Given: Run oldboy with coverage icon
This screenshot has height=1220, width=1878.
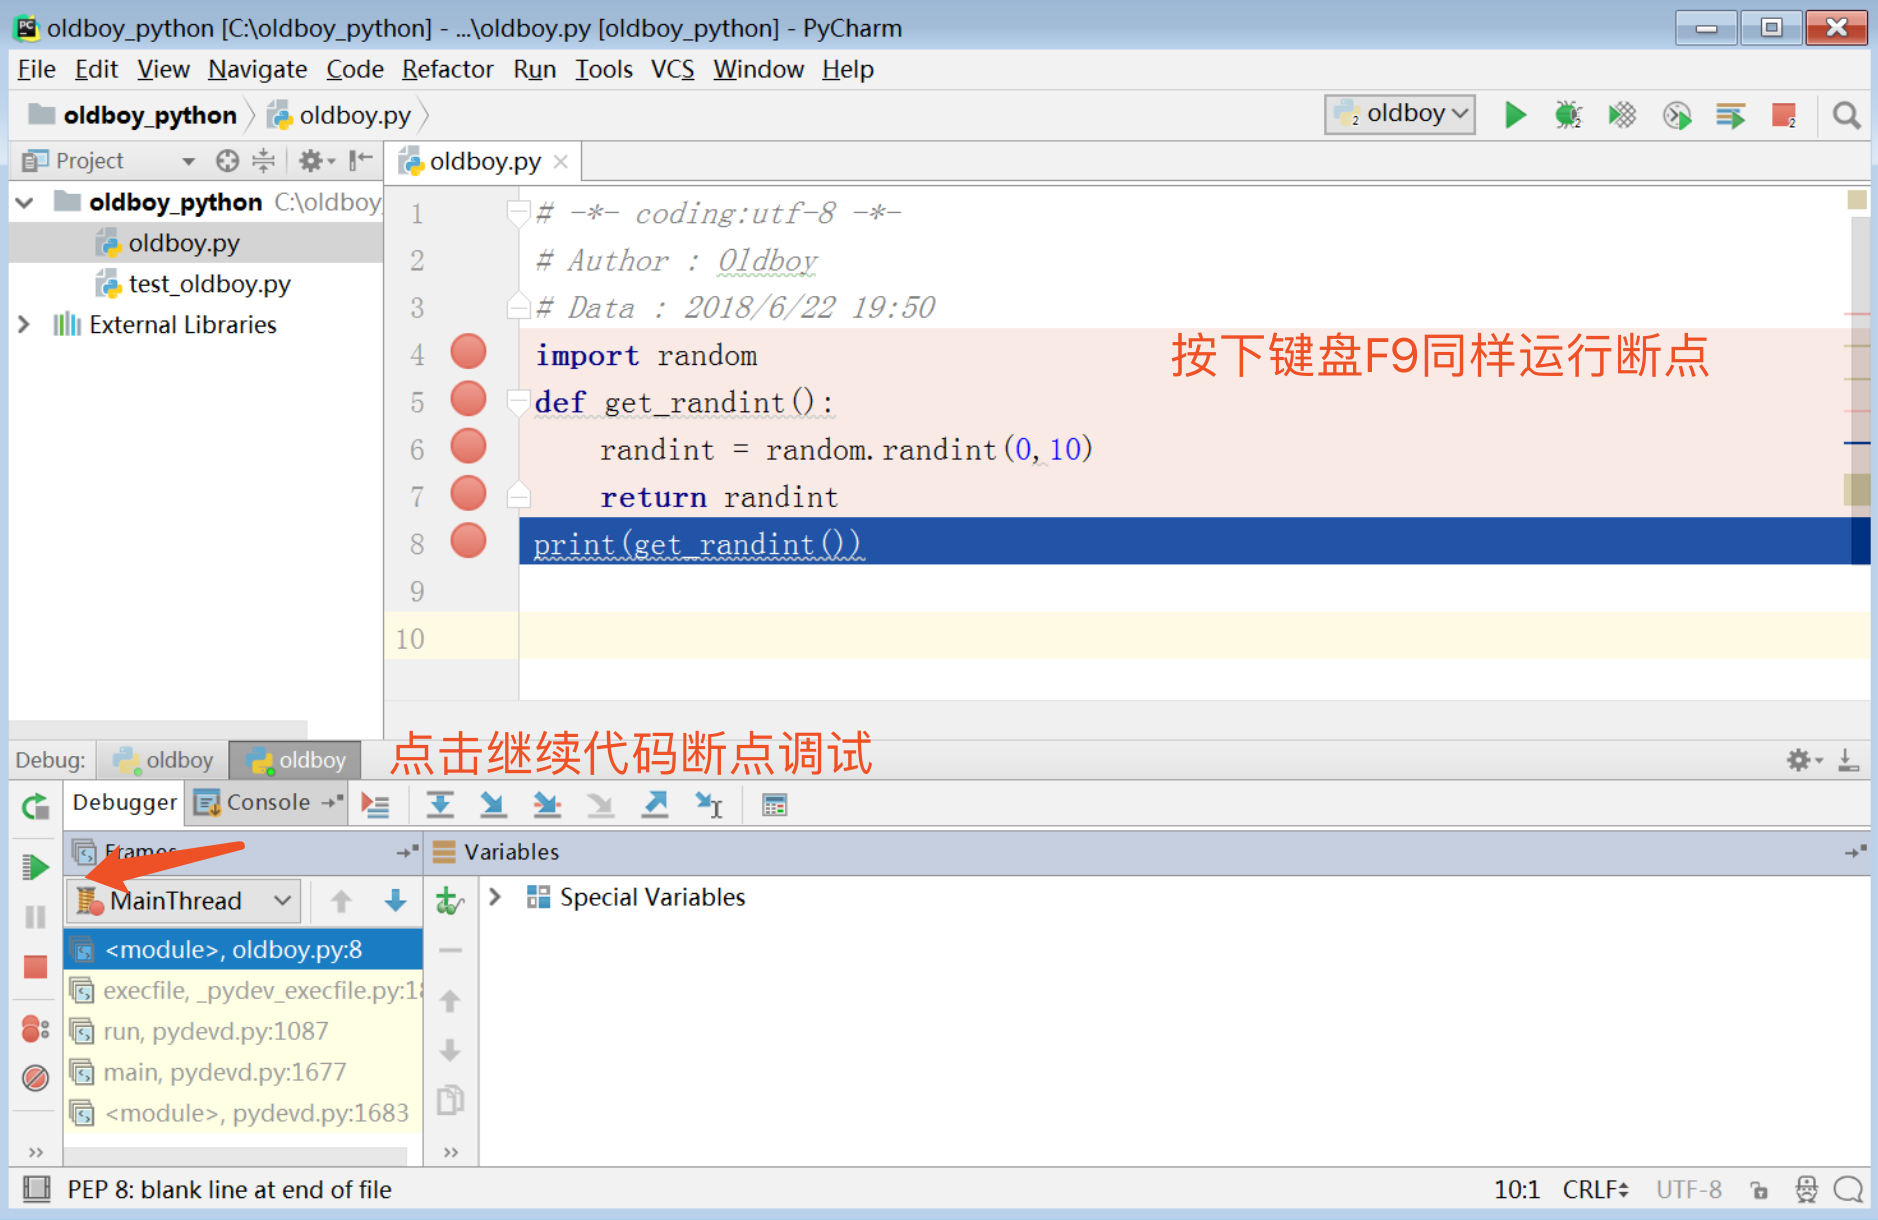Looking at the screenshot, I should coord(1622,115).
